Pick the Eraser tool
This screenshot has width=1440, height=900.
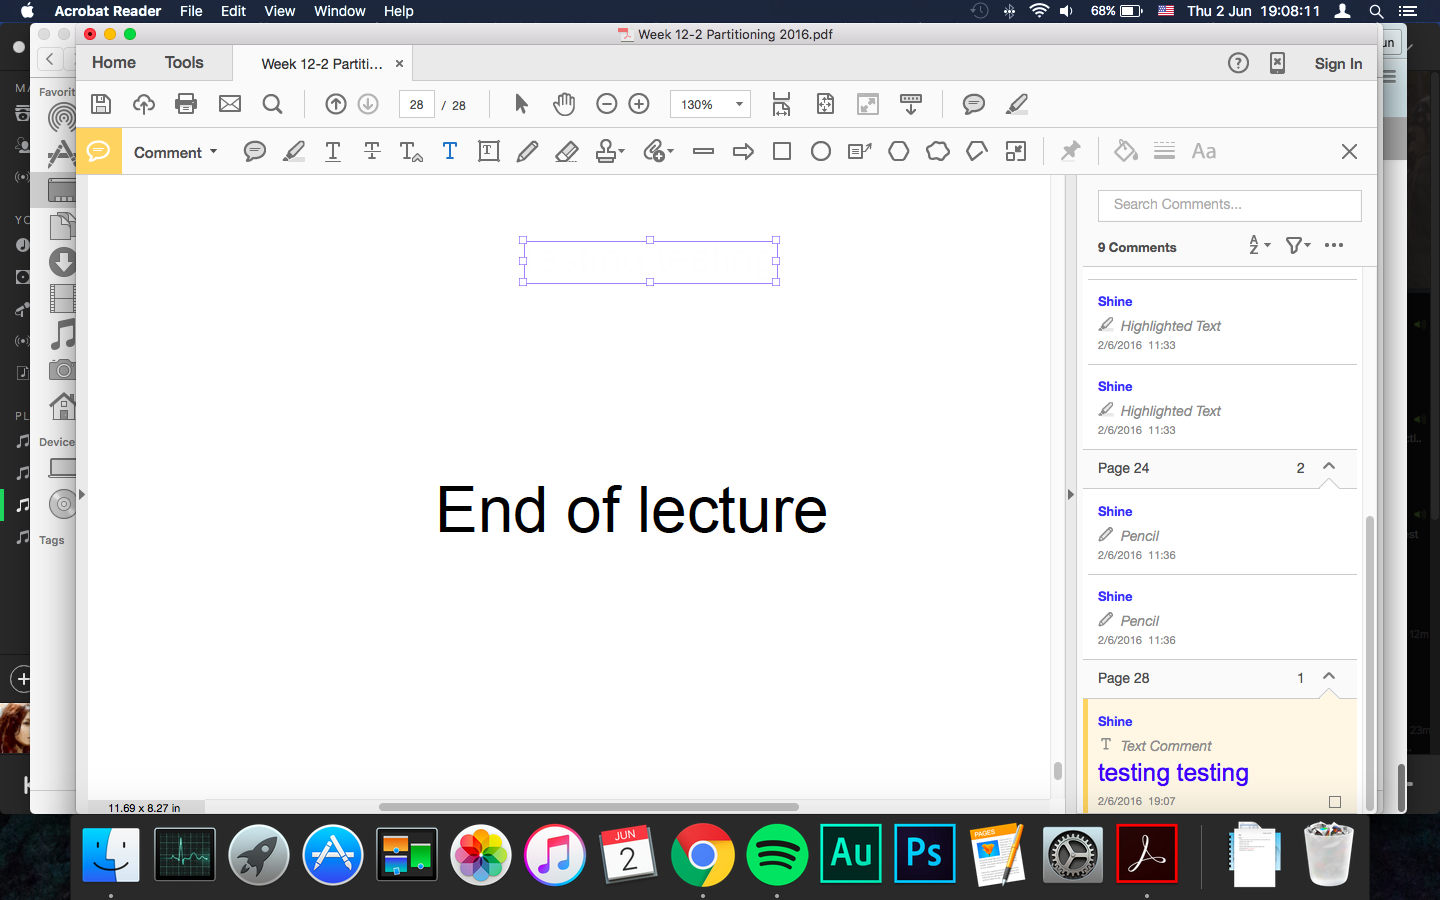pyautogui.click(x=567, y=152)
